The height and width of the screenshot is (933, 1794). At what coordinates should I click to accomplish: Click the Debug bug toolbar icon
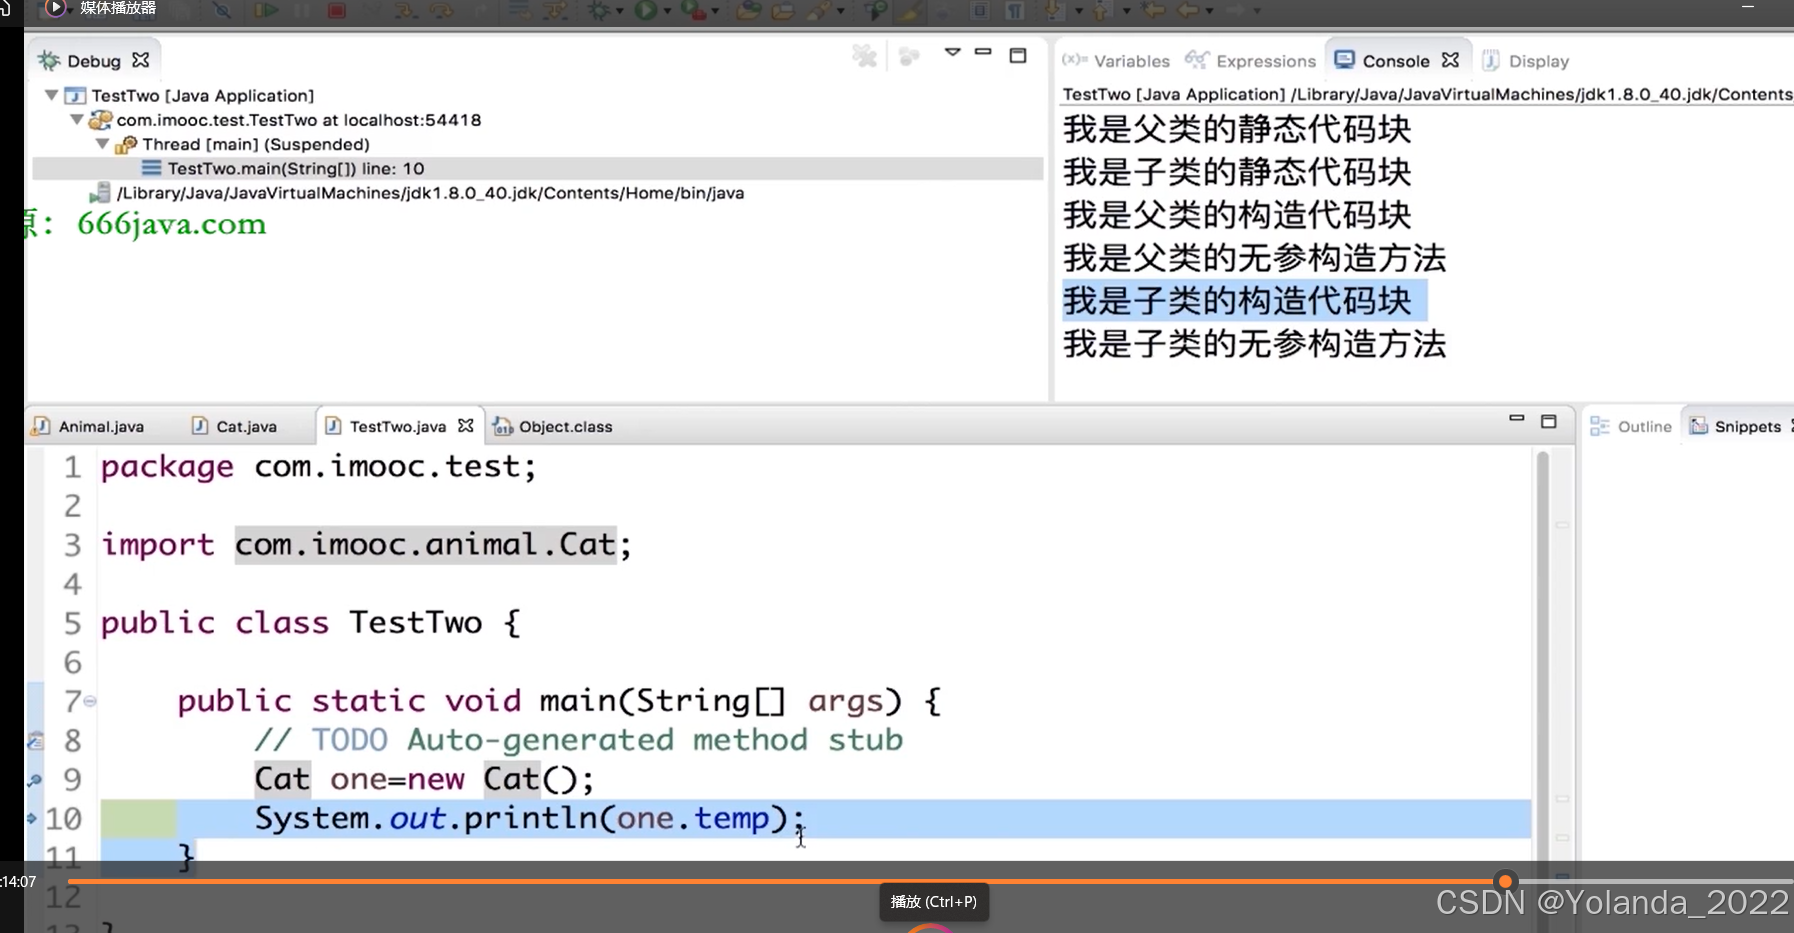click(x=599, y=10)
